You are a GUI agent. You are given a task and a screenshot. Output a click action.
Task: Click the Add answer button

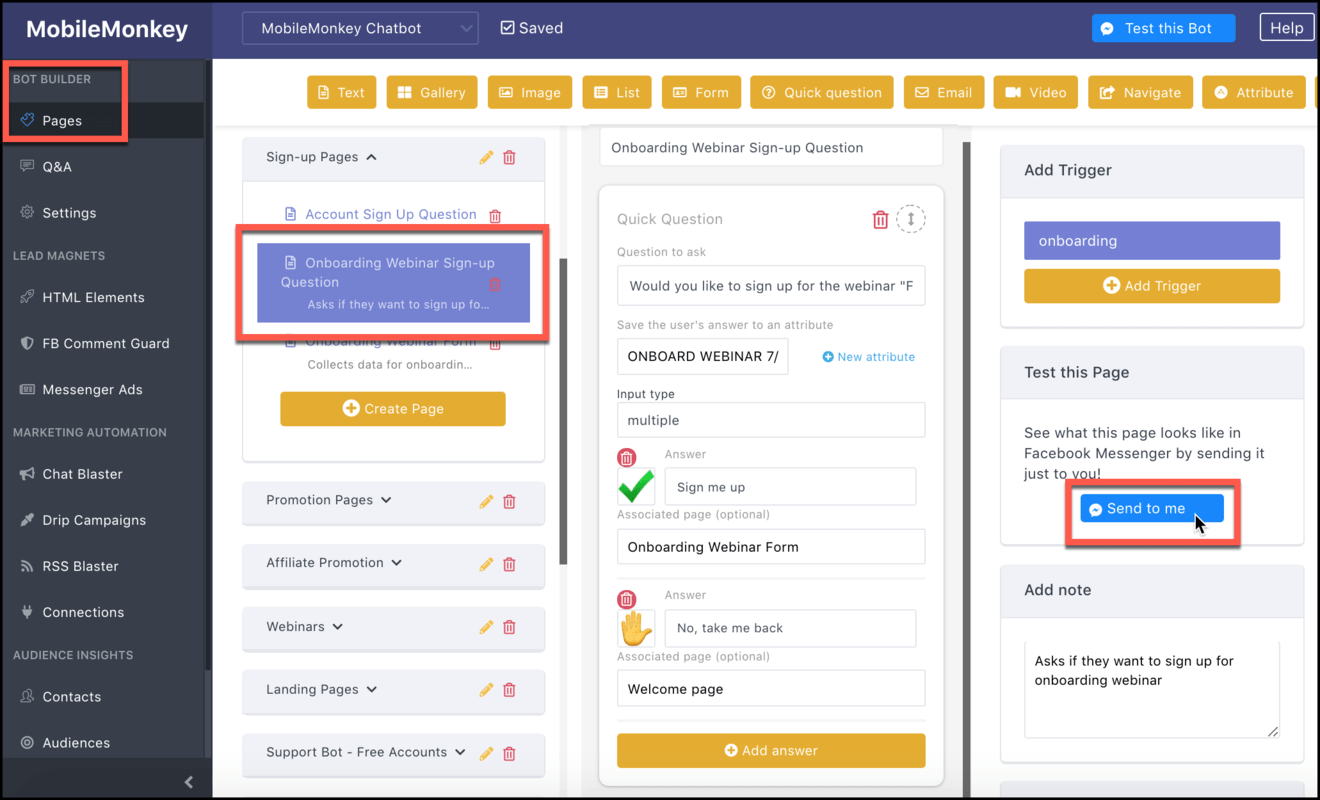770,751
